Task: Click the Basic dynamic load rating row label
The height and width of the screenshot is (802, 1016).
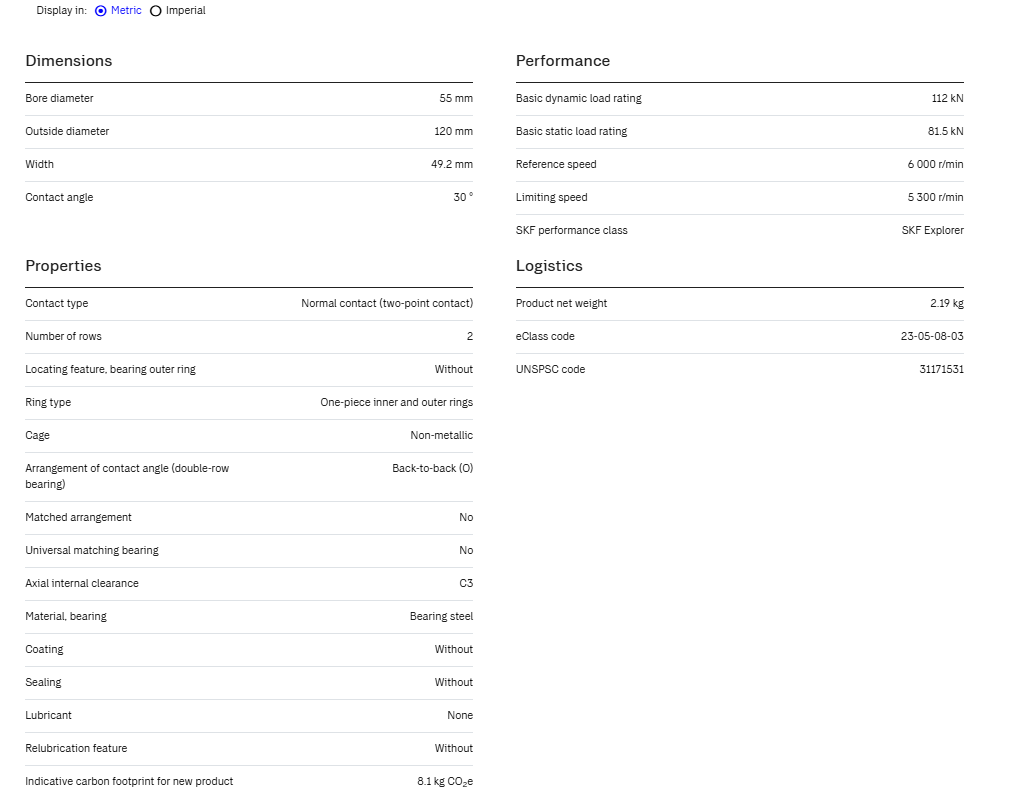Action: [x=579, y=98]
